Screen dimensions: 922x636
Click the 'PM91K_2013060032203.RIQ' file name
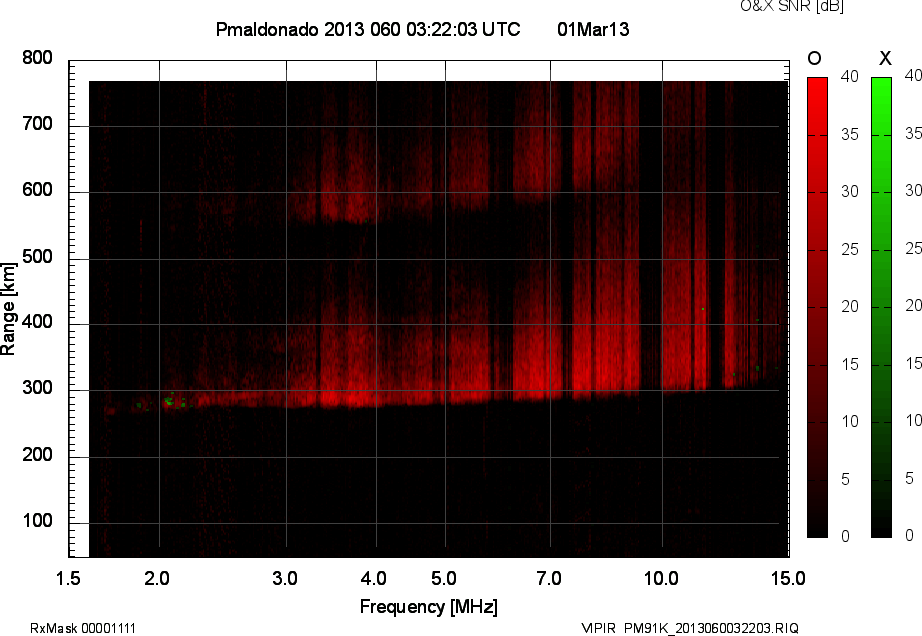[x=711, y=628]
